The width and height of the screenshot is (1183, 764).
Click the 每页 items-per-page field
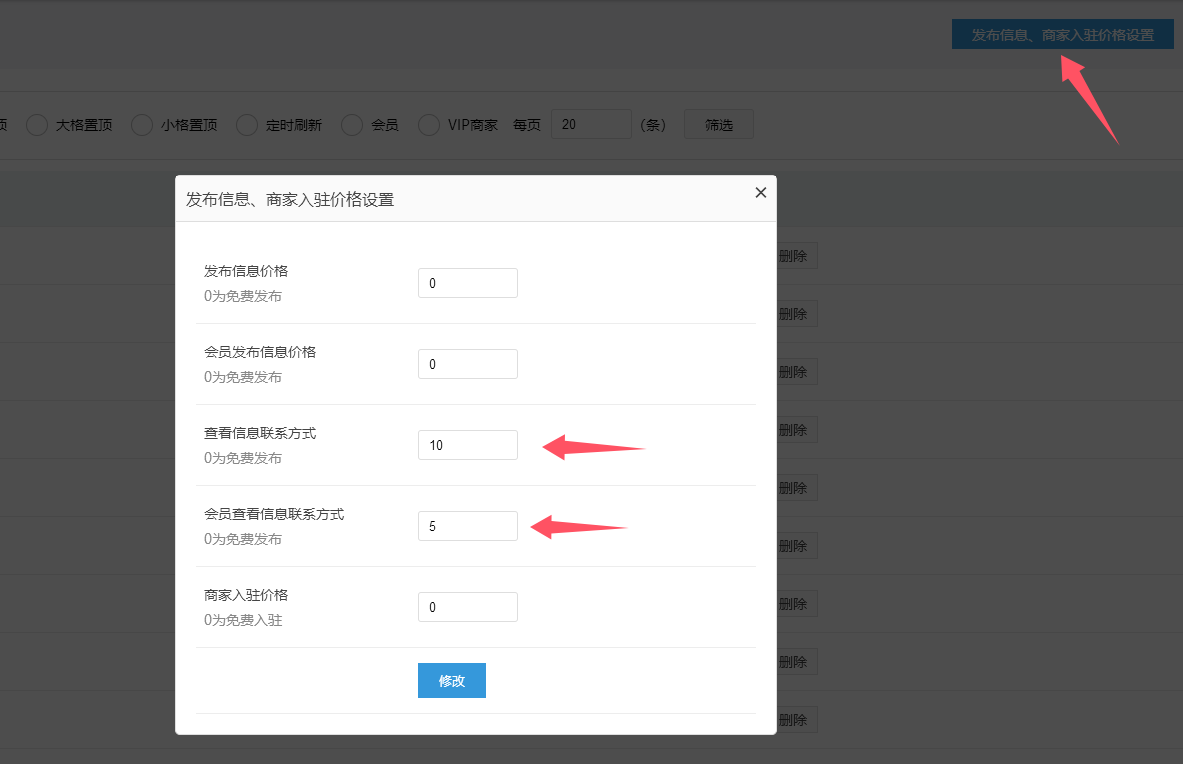[590, 125]
